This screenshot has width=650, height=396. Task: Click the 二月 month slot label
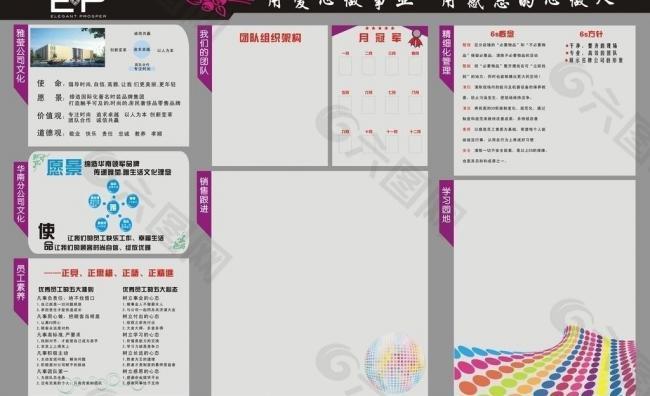(369, 53)
